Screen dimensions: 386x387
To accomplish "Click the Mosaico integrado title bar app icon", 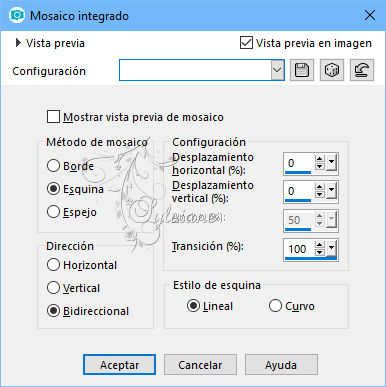I will coord(16,15).
